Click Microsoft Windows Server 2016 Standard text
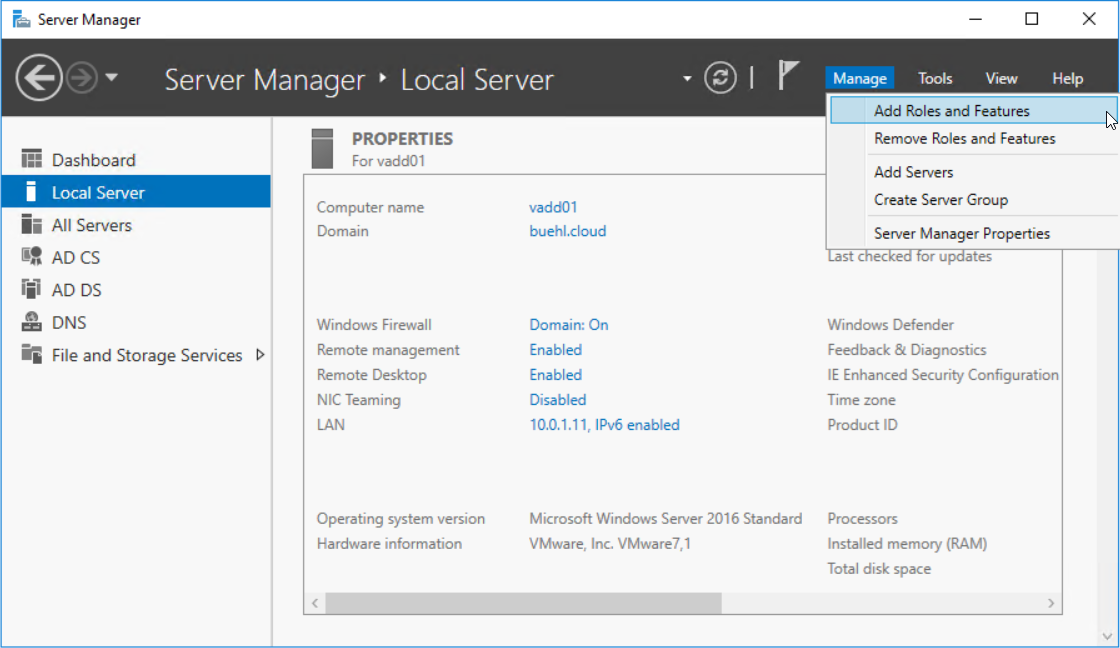Image resolution: width=1120 pixels, height=648 pixels. pyautogui.click(x=666, y=519)
